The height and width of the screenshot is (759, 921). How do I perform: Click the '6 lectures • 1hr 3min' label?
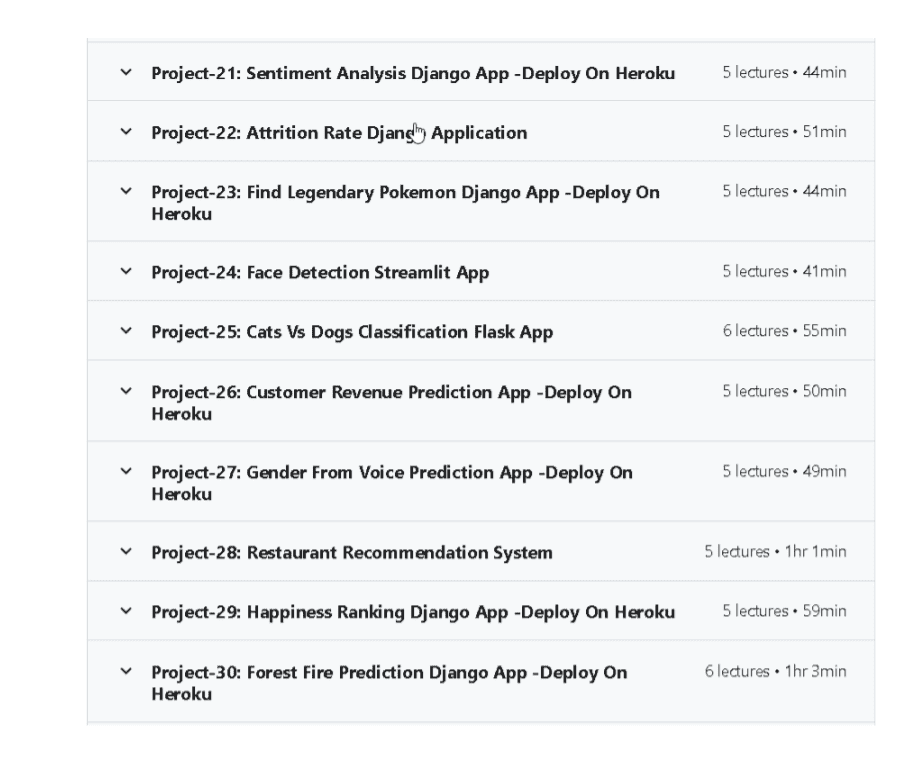(x=775, y=671)
